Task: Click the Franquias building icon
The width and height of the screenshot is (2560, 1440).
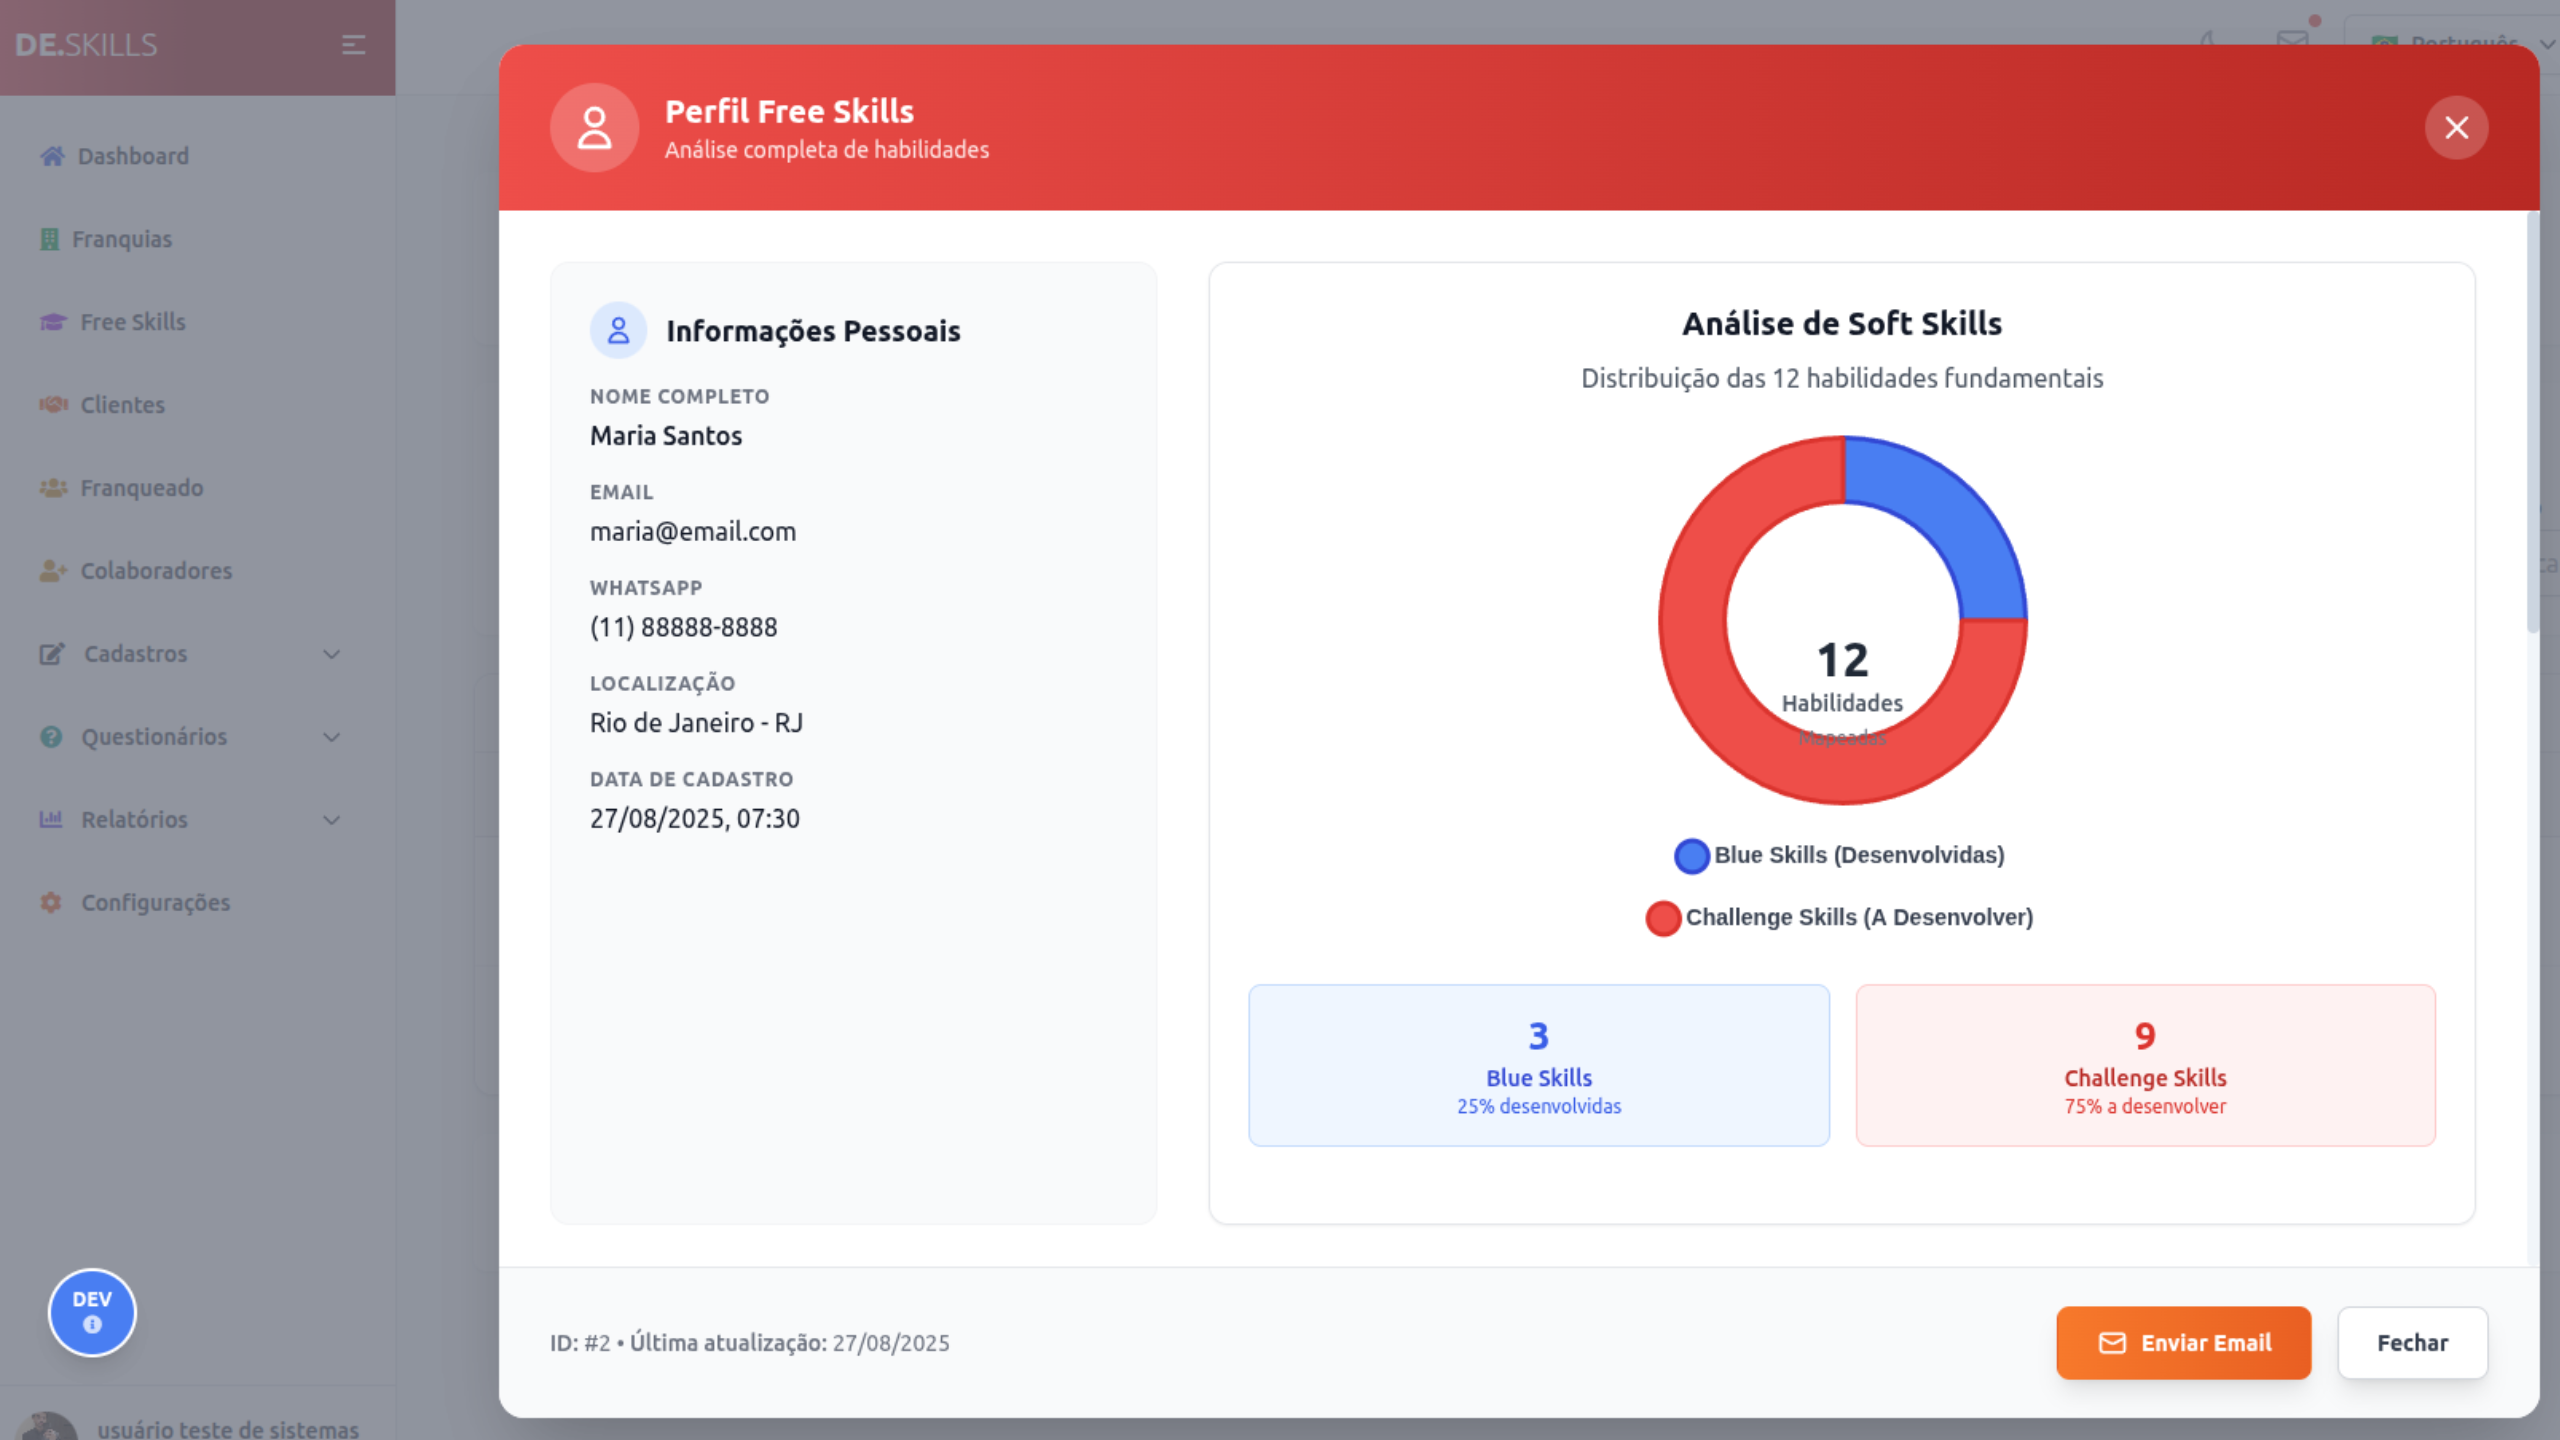Action: coord(49,239)
